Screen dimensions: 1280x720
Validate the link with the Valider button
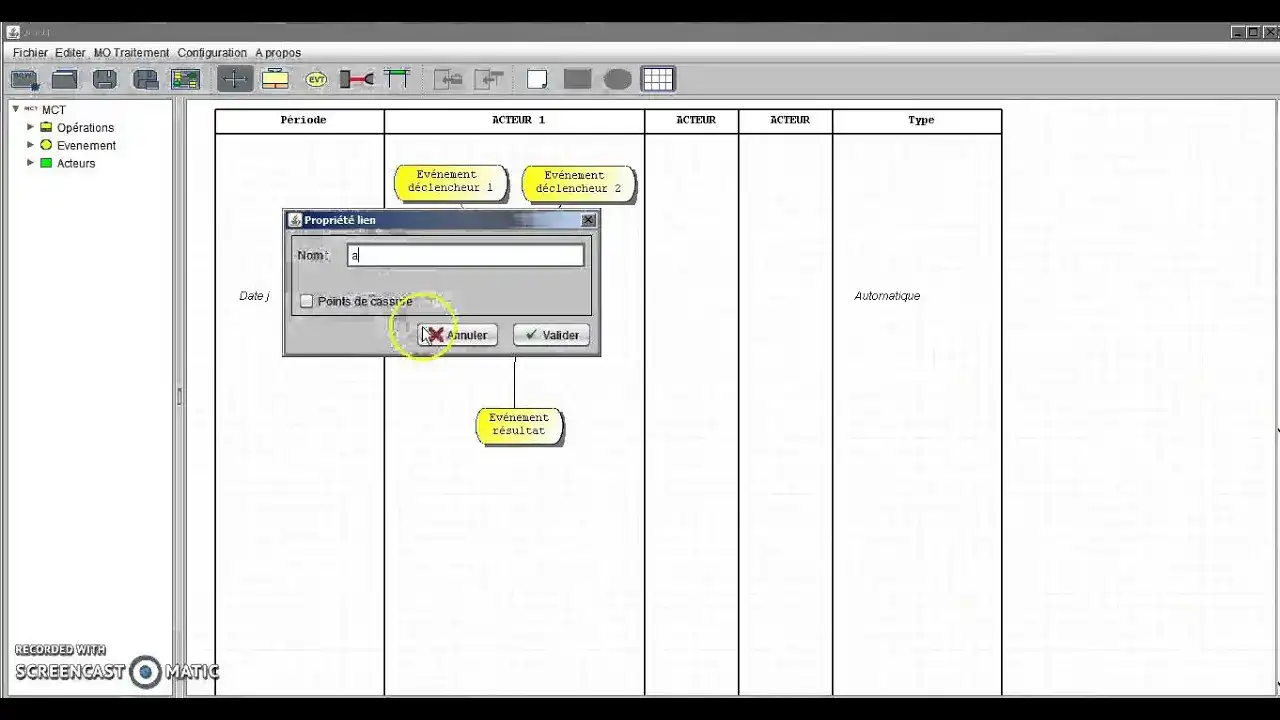(551, 335)
